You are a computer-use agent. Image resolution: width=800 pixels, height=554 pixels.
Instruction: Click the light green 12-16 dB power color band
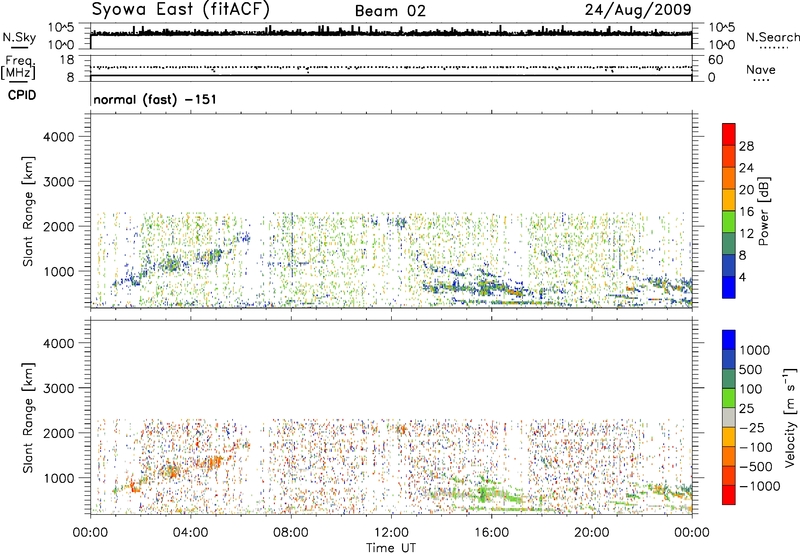[x=729, y=222]
